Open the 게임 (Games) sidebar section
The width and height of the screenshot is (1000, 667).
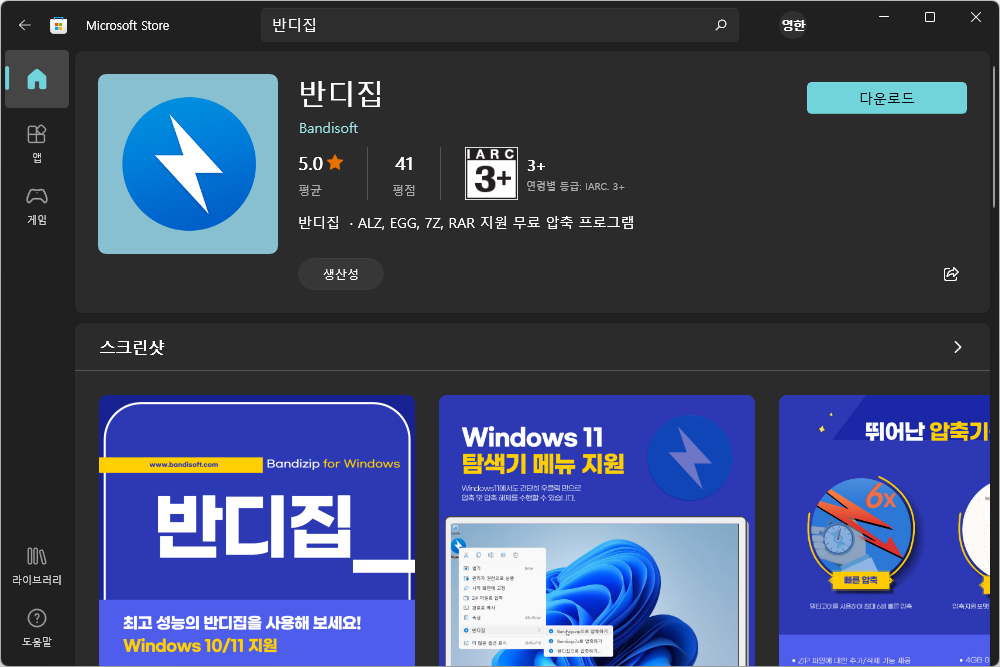pyautogui.click(x=37, y=207)
